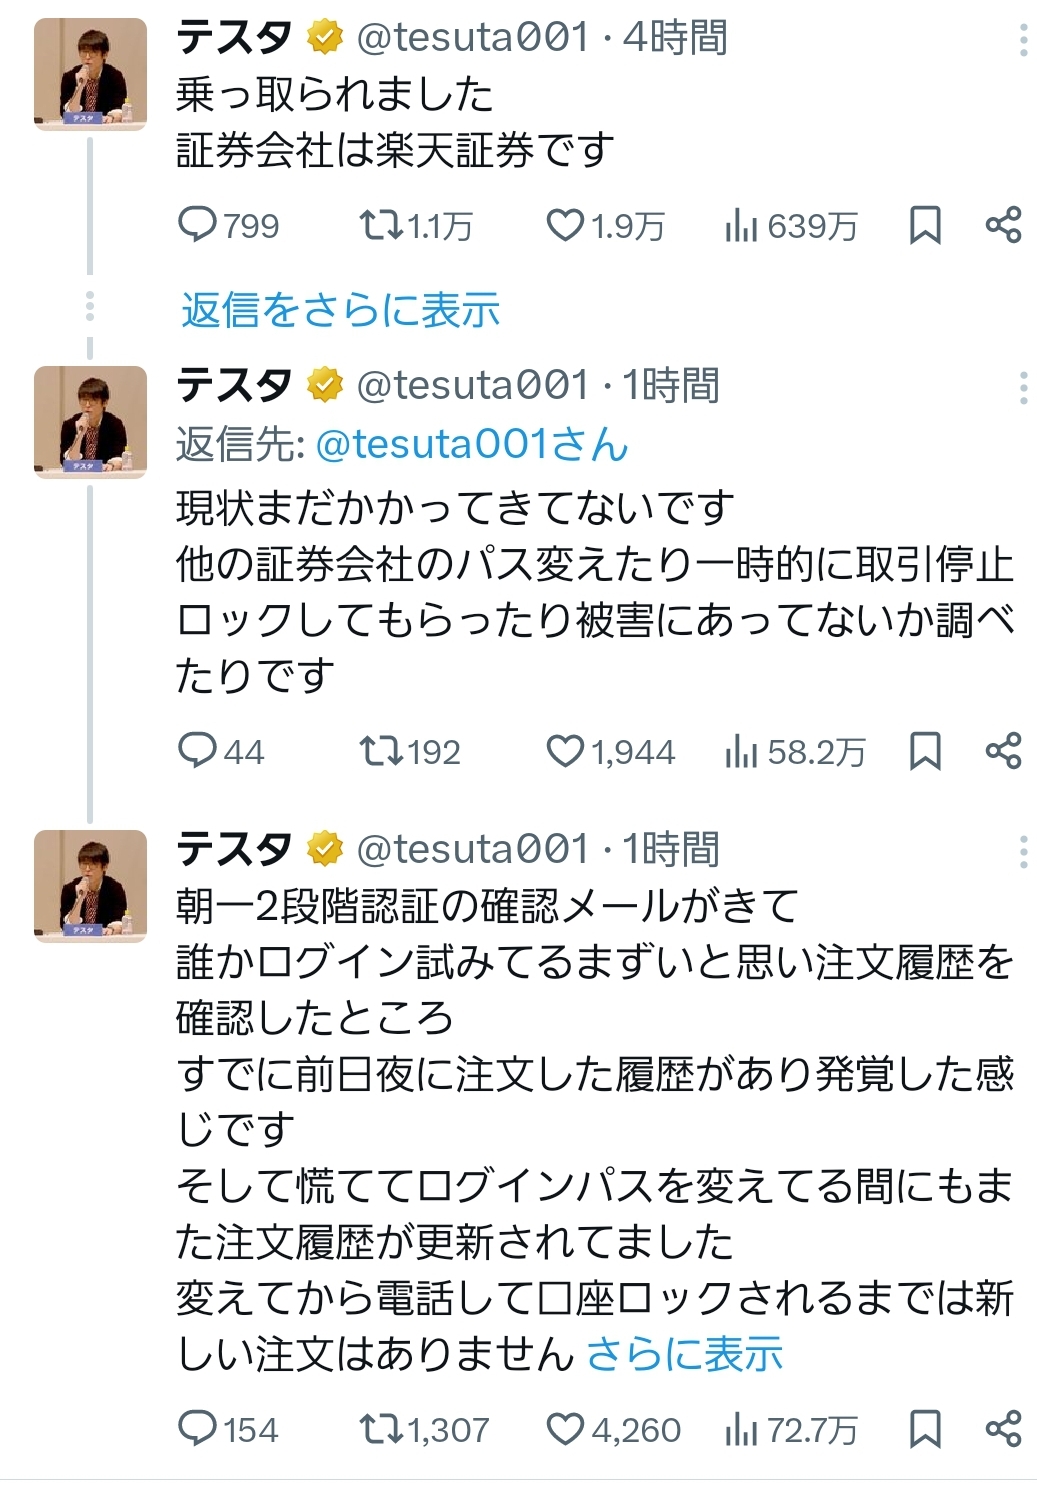Image resolution: width=1037 pixels, height=1496 pixels.
Task: Retweet the post with 192 retweets
Action: tap(381, 751)
